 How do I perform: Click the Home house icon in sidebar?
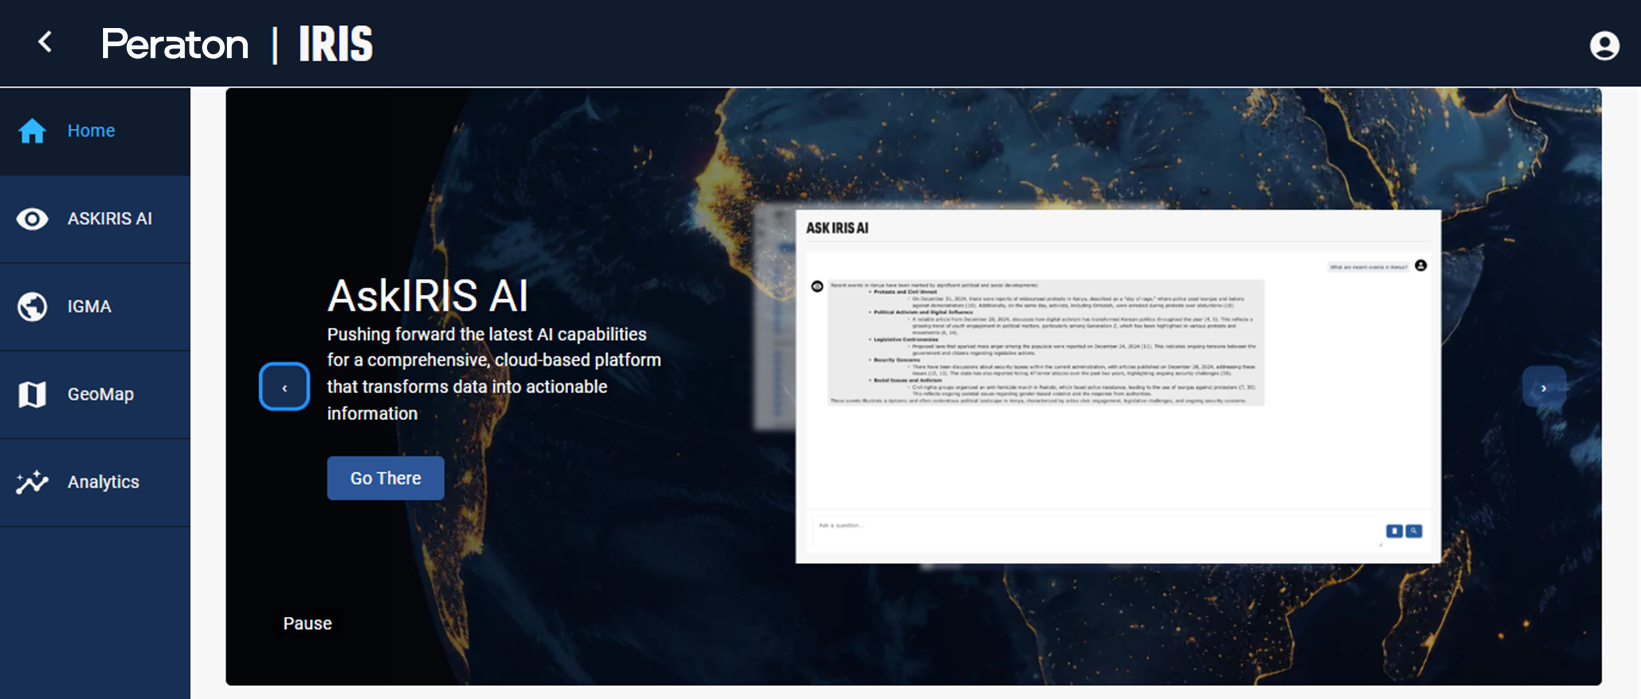(32, 131)
